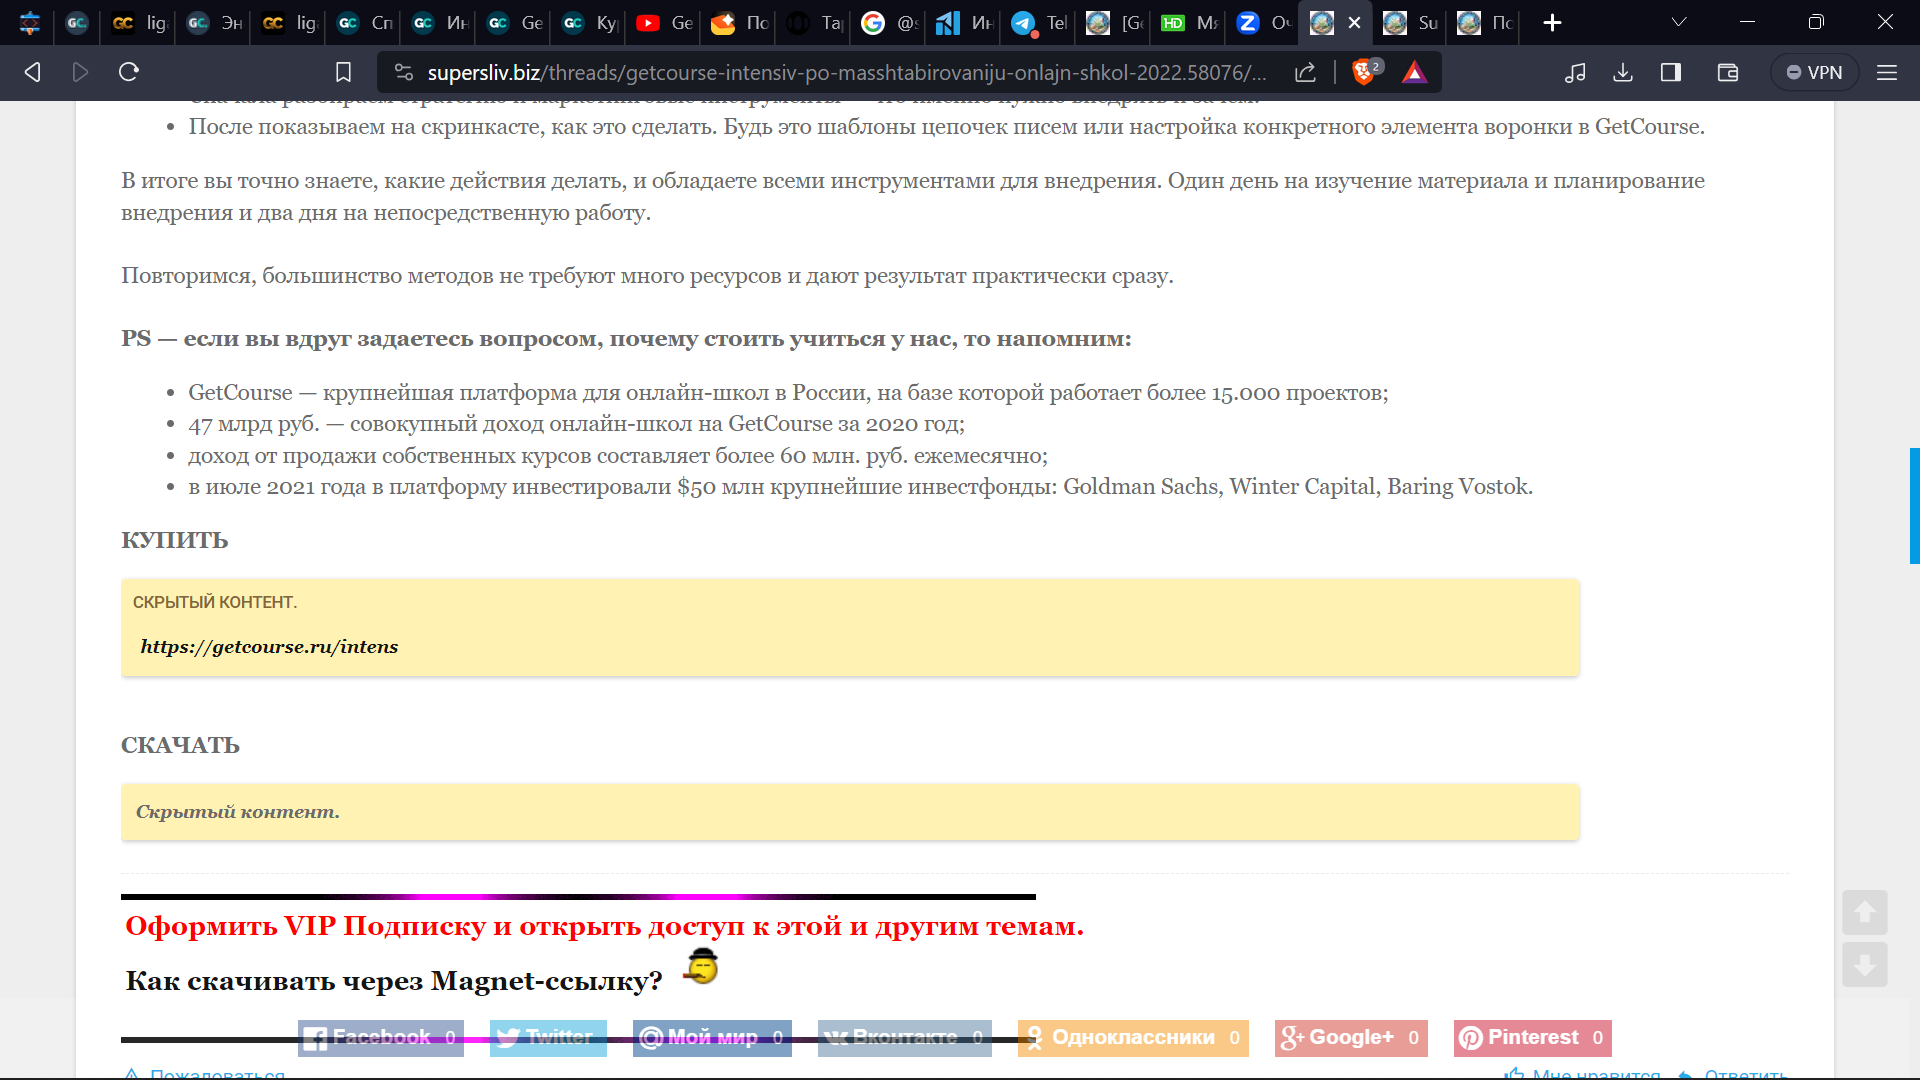Screen dimensions: 1920x1080
Task: Click the 'Скрытый контент.' box under СКАЧАТЬ
Action: (x=850, y=812)
